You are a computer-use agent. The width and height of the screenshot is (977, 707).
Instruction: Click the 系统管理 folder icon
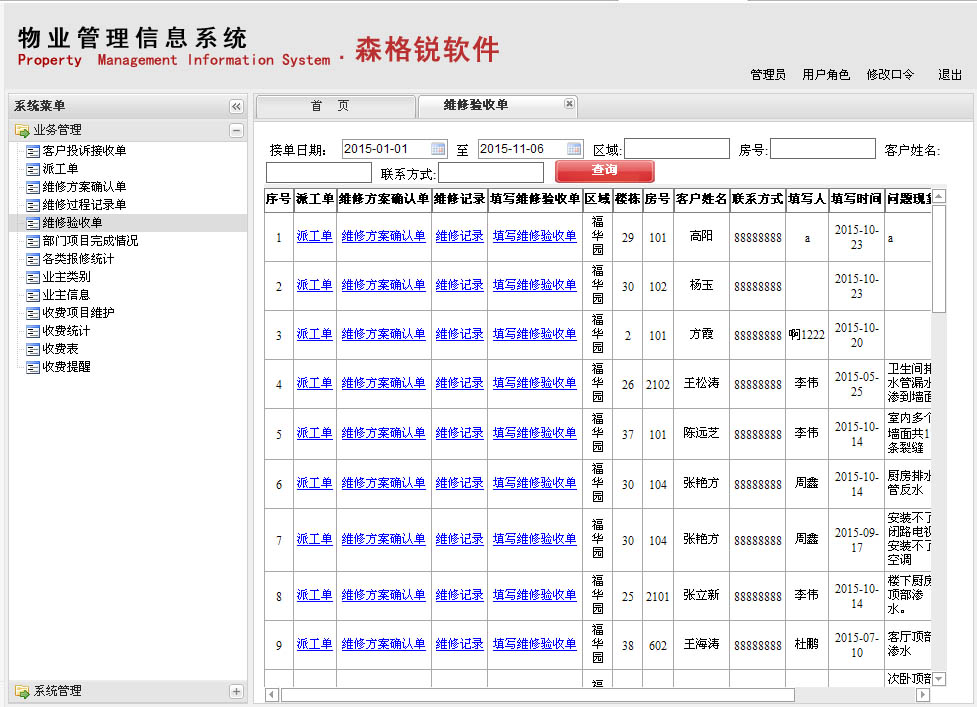click(x=22, y=691)
